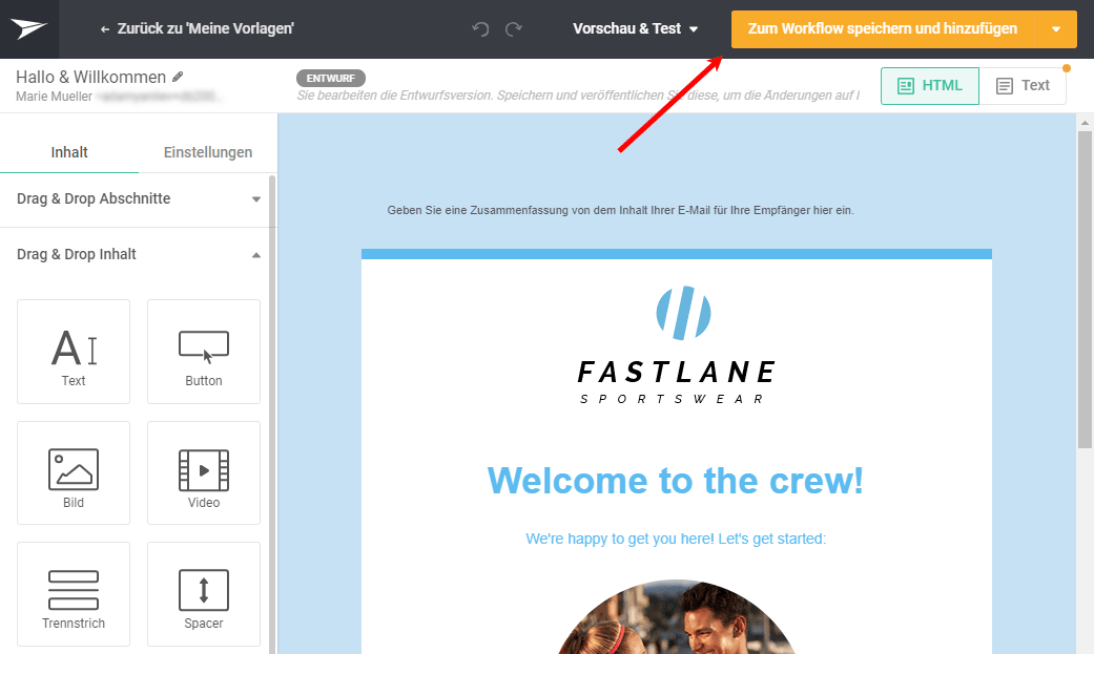Click the 'Welcome to the crew!' heading
Viewport: 1094px width, 674px height.
pos(675,481)
